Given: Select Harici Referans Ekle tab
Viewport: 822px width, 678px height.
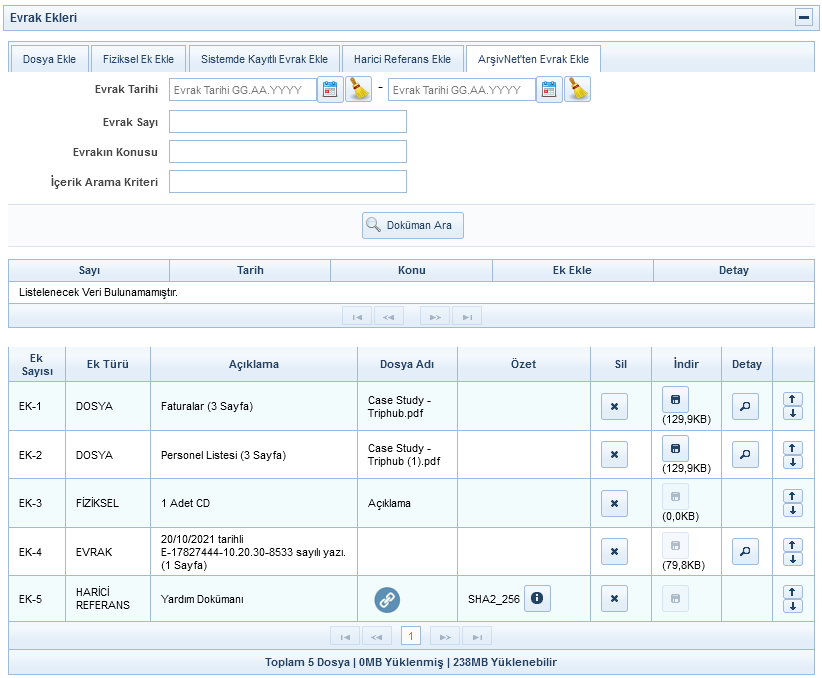Looking at the screenshot, I should click(402, 59).
